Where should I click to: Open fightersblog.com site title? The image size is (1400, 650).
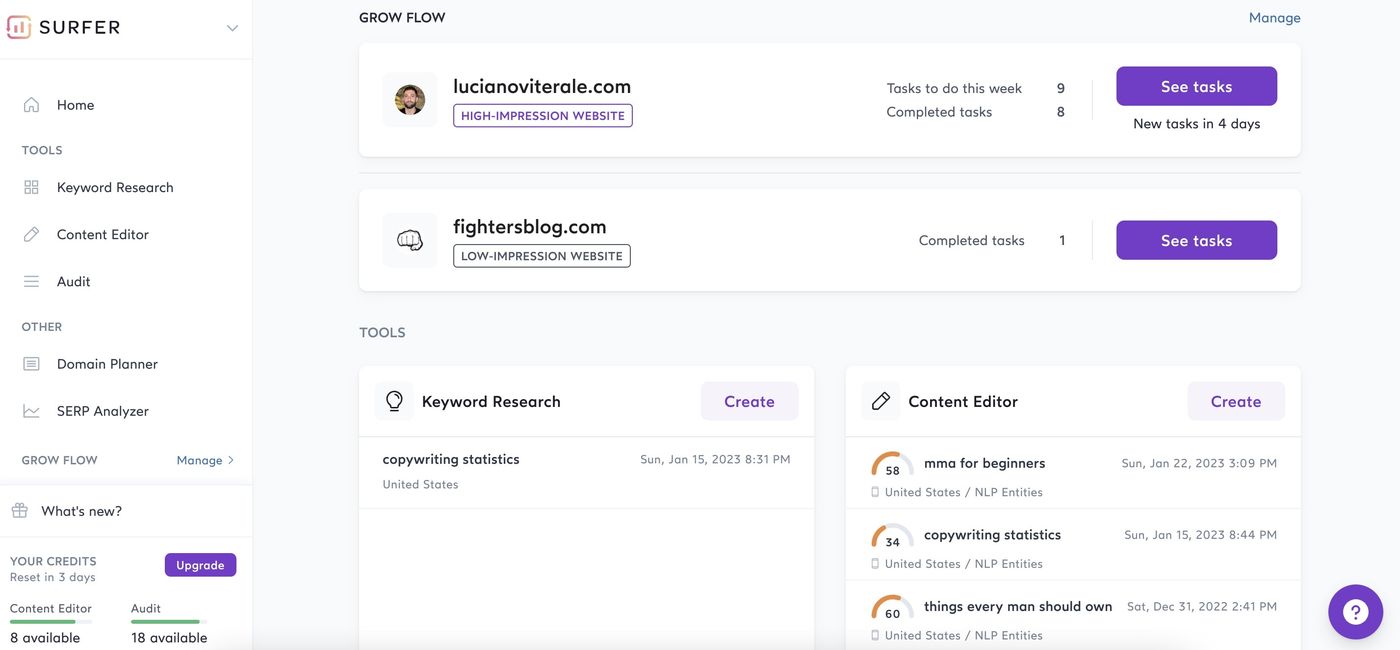pyautogui.click(x=530, y=226)
